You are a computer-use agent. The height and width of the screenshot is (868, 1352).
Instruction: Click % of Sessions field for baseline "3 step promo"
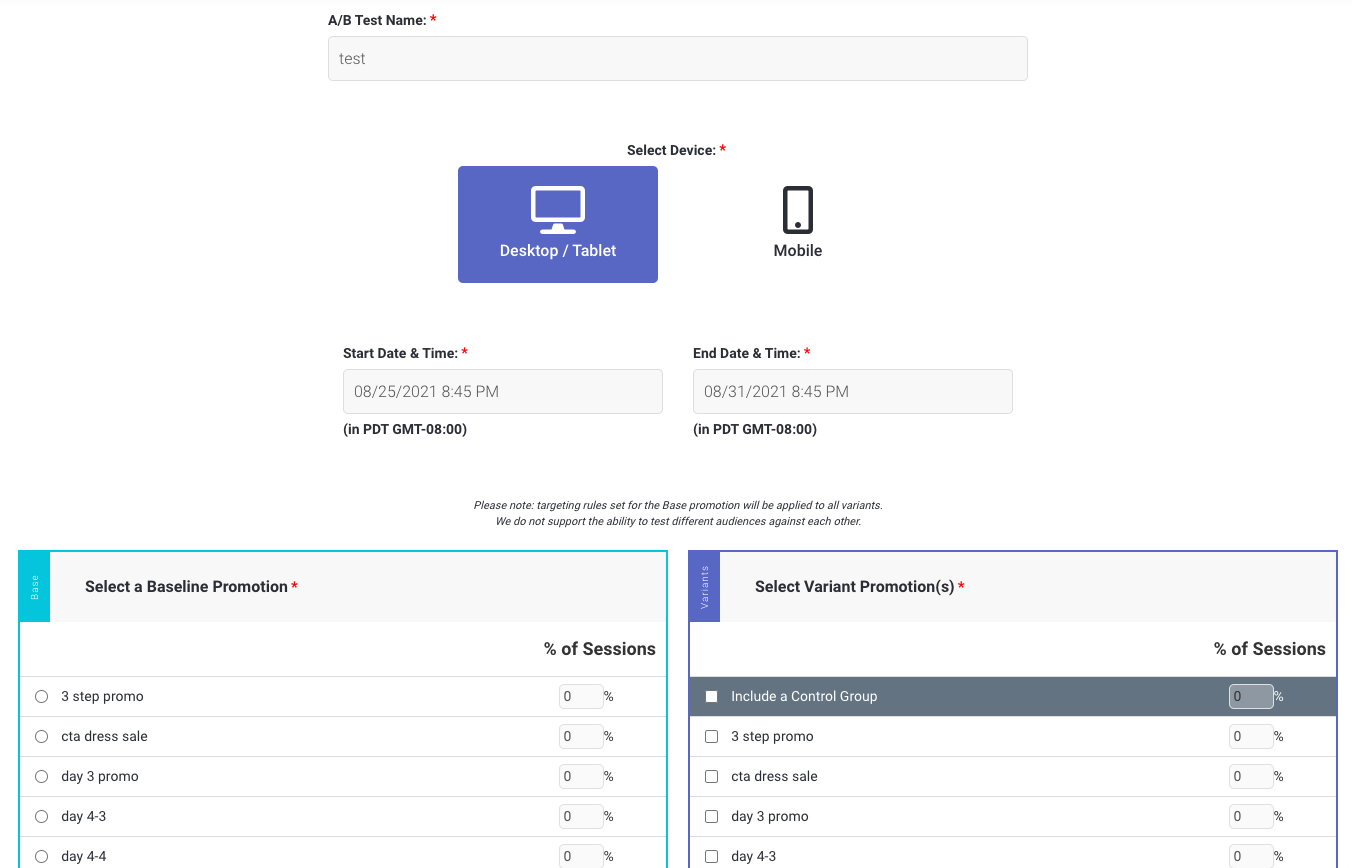click(581, 696)
